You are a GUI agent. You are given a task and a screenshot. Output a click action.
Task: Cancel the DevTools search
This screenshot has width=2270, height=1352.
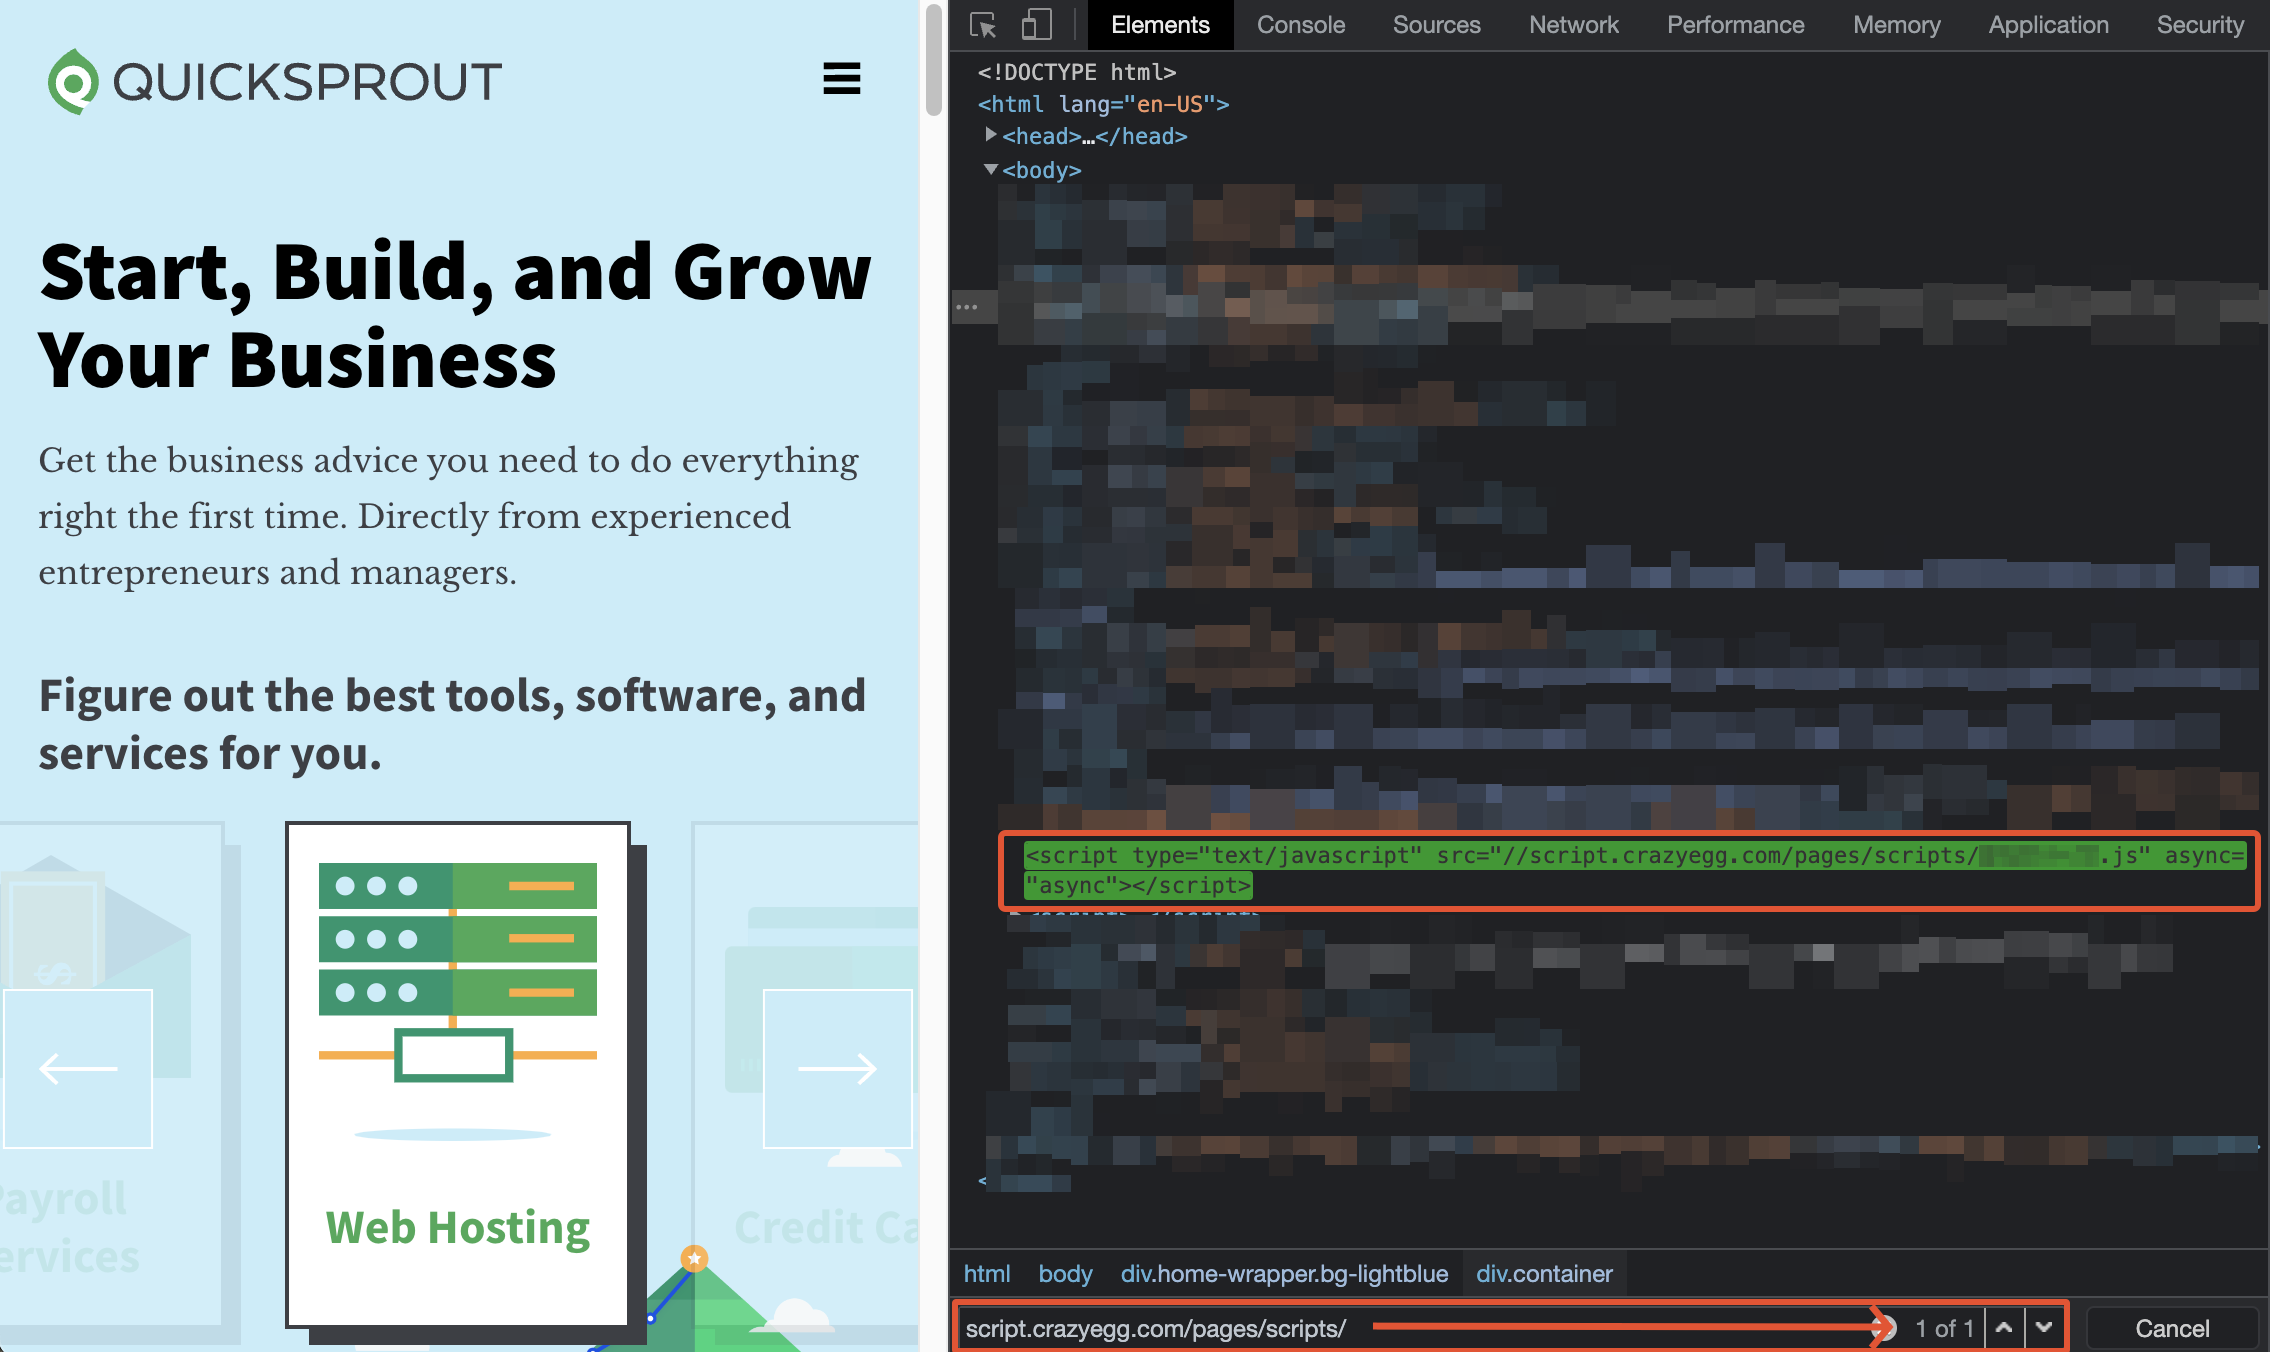pyautogui.click(x=2172, y=1328)
